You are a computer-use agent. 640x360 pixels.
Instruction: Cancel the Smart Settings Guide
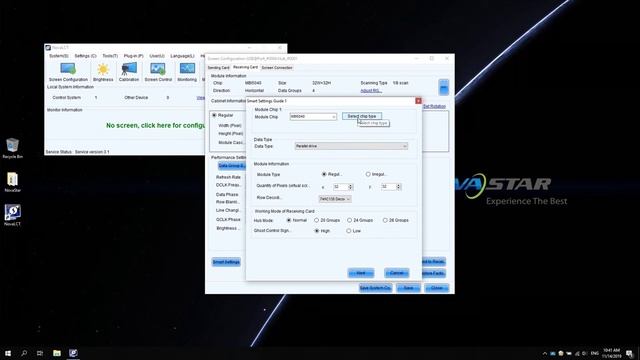point(396,273)
